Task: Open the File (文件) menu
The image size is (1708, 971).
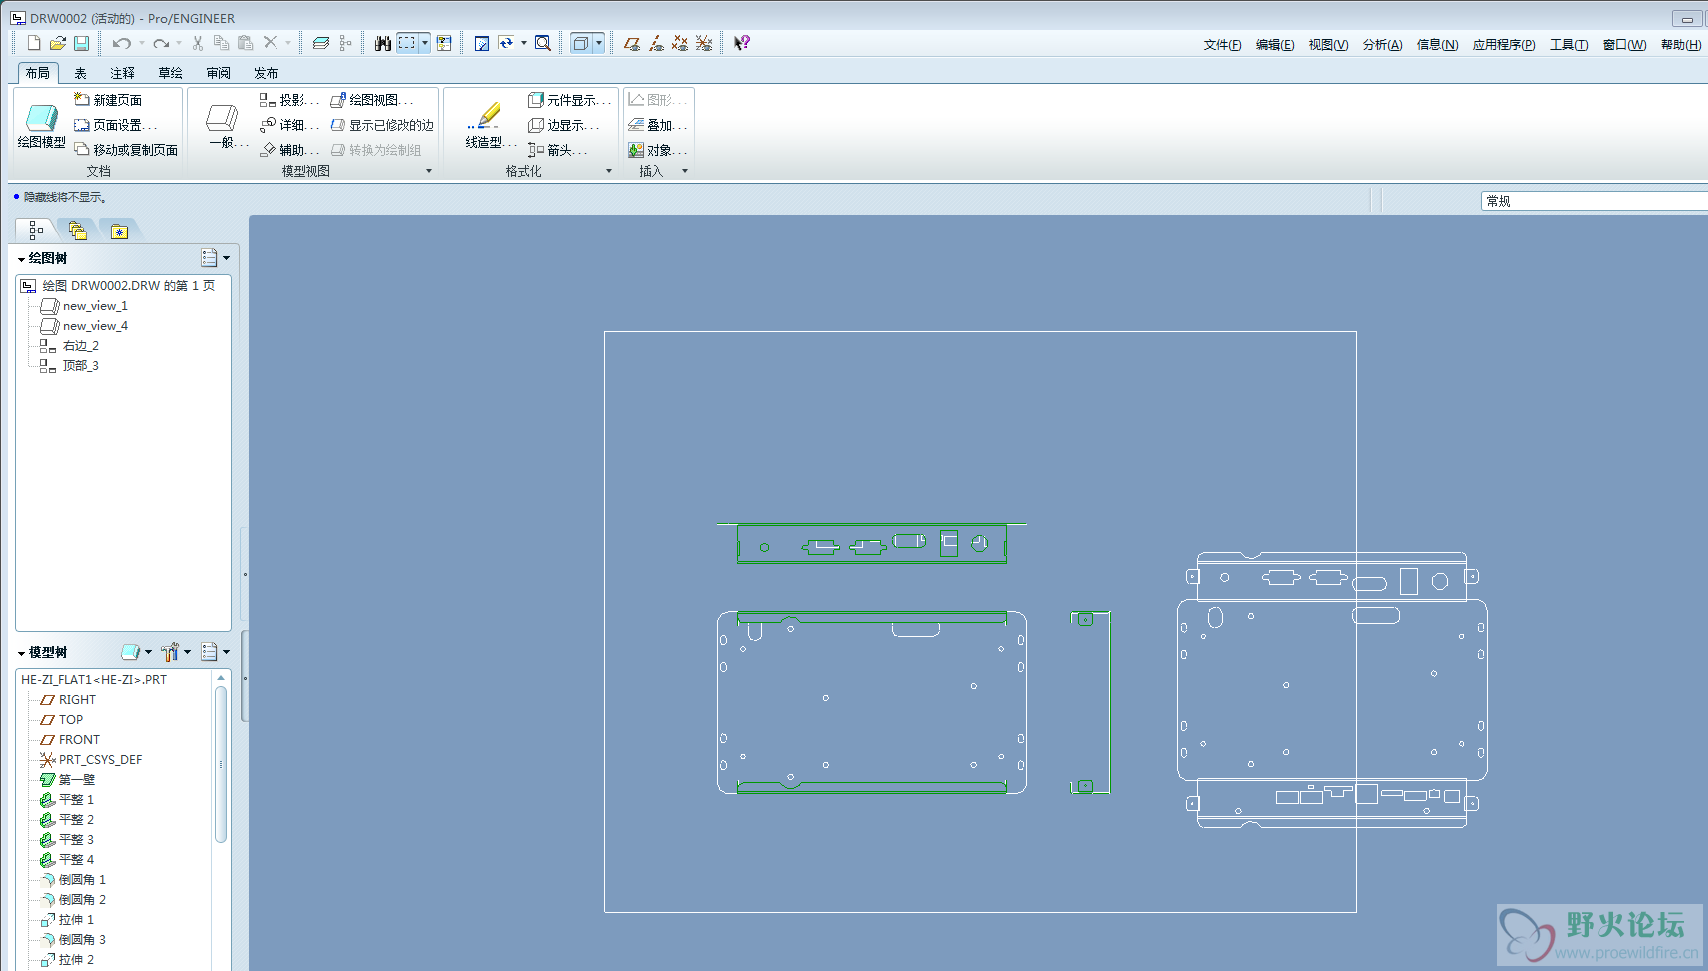Action: click(x=1222, y=45)
